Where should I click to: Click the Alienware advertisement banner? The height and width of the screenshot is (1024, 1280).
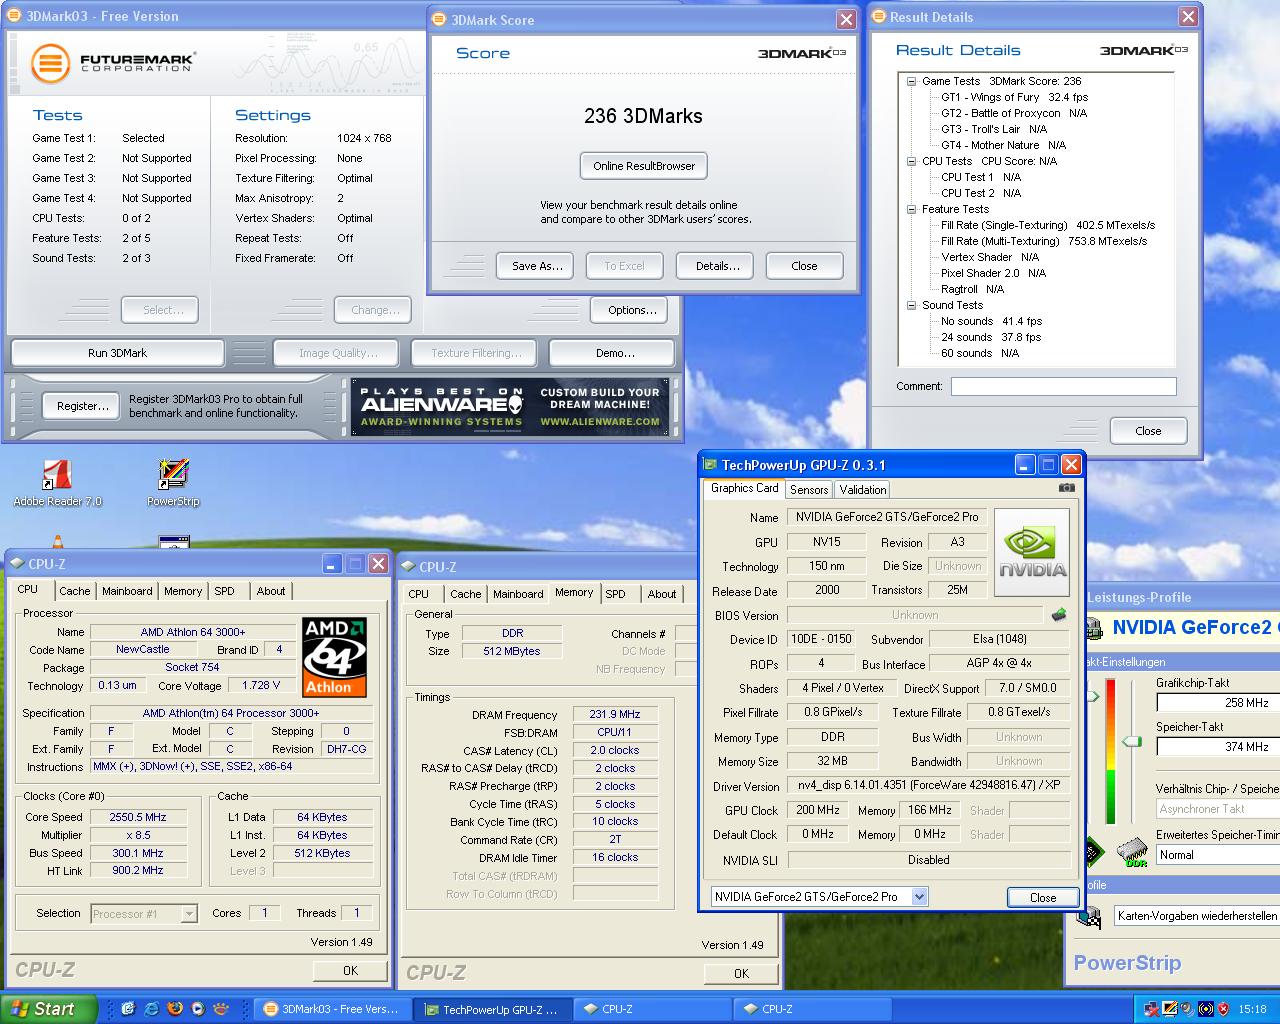tap(509, 406)
